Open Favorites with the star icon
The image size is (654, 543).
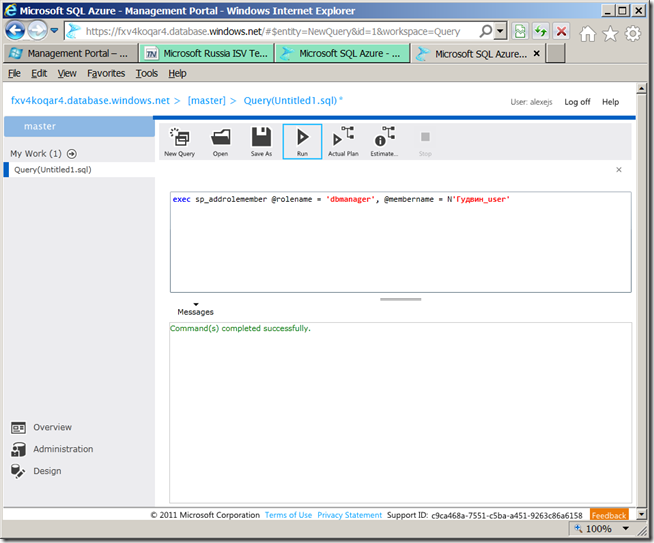tap(610, 33)
